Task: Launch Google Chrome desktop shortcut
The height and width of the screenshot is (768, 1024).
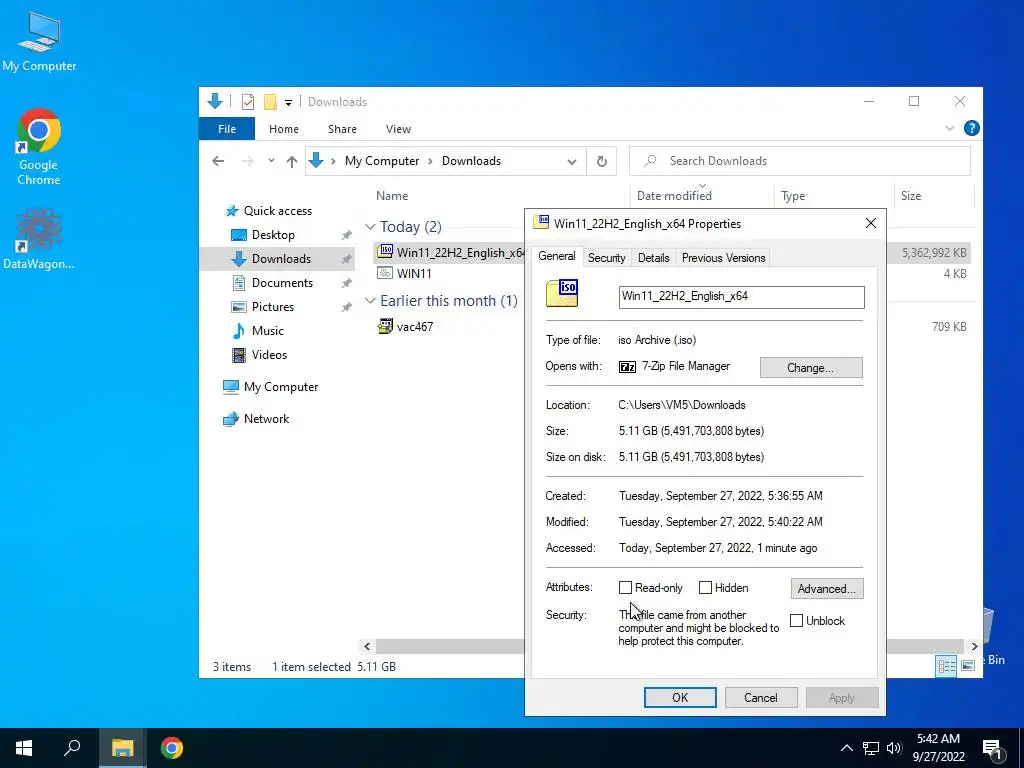Action: (39, 147)
